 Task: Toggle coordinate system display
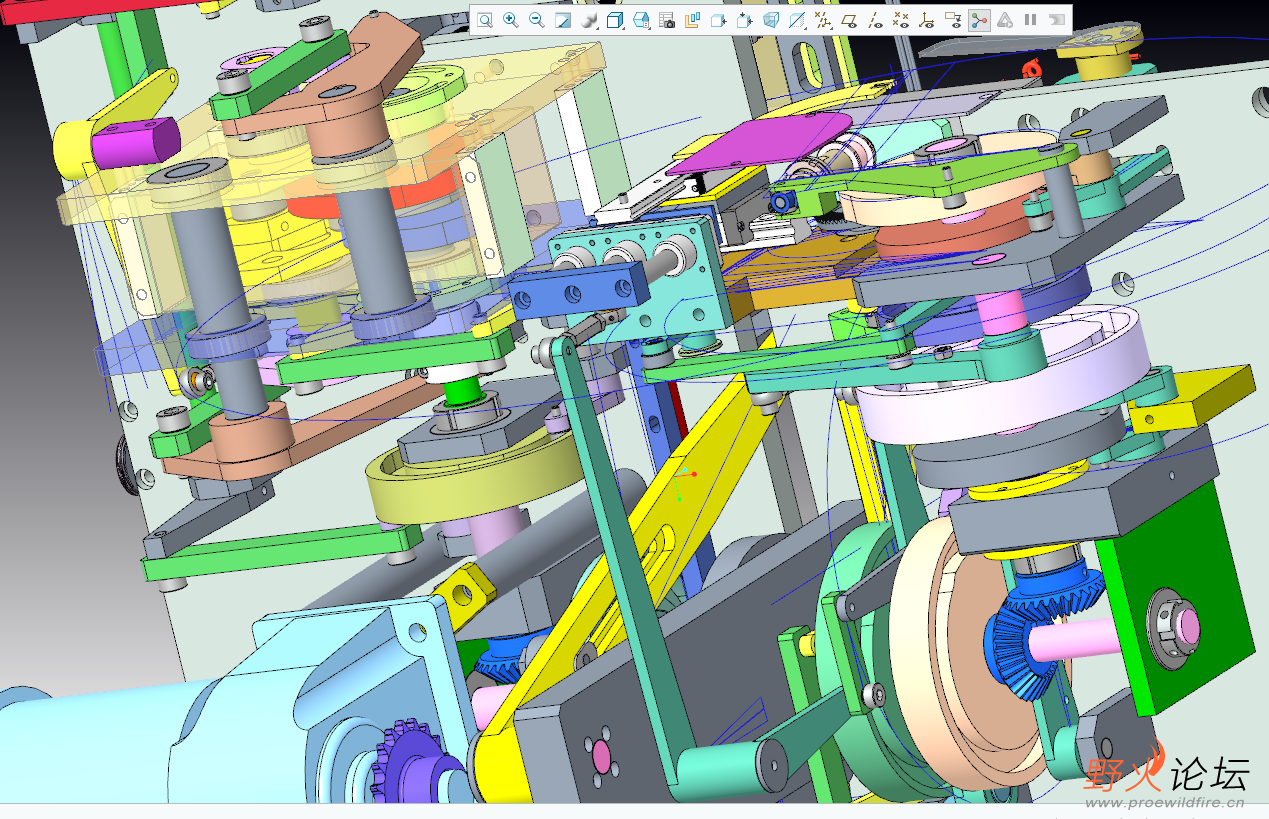pyautogui.click(x=927, y=20)
